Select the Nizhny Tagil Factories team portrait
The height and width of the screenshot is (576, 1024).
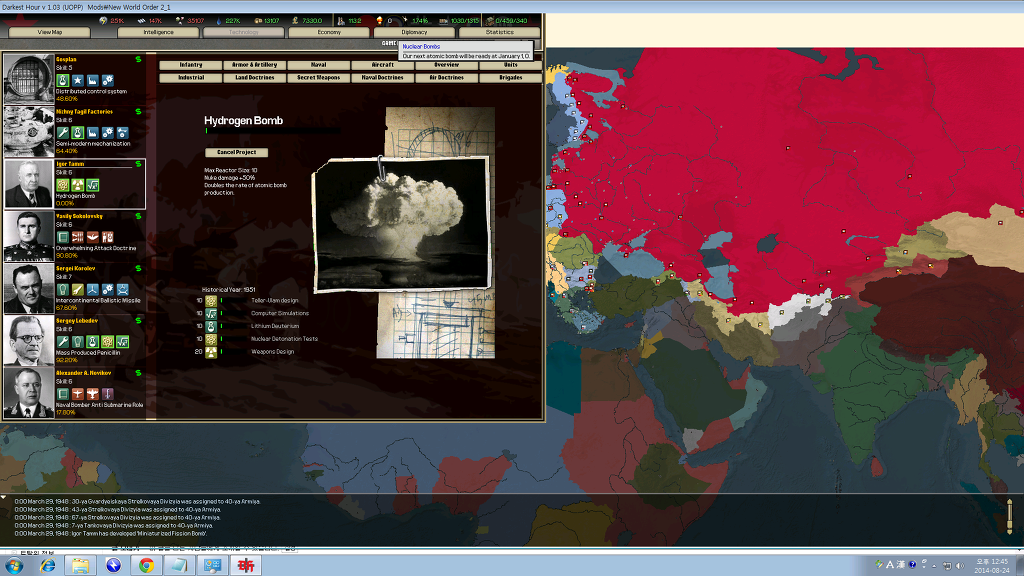click(29, 131)
